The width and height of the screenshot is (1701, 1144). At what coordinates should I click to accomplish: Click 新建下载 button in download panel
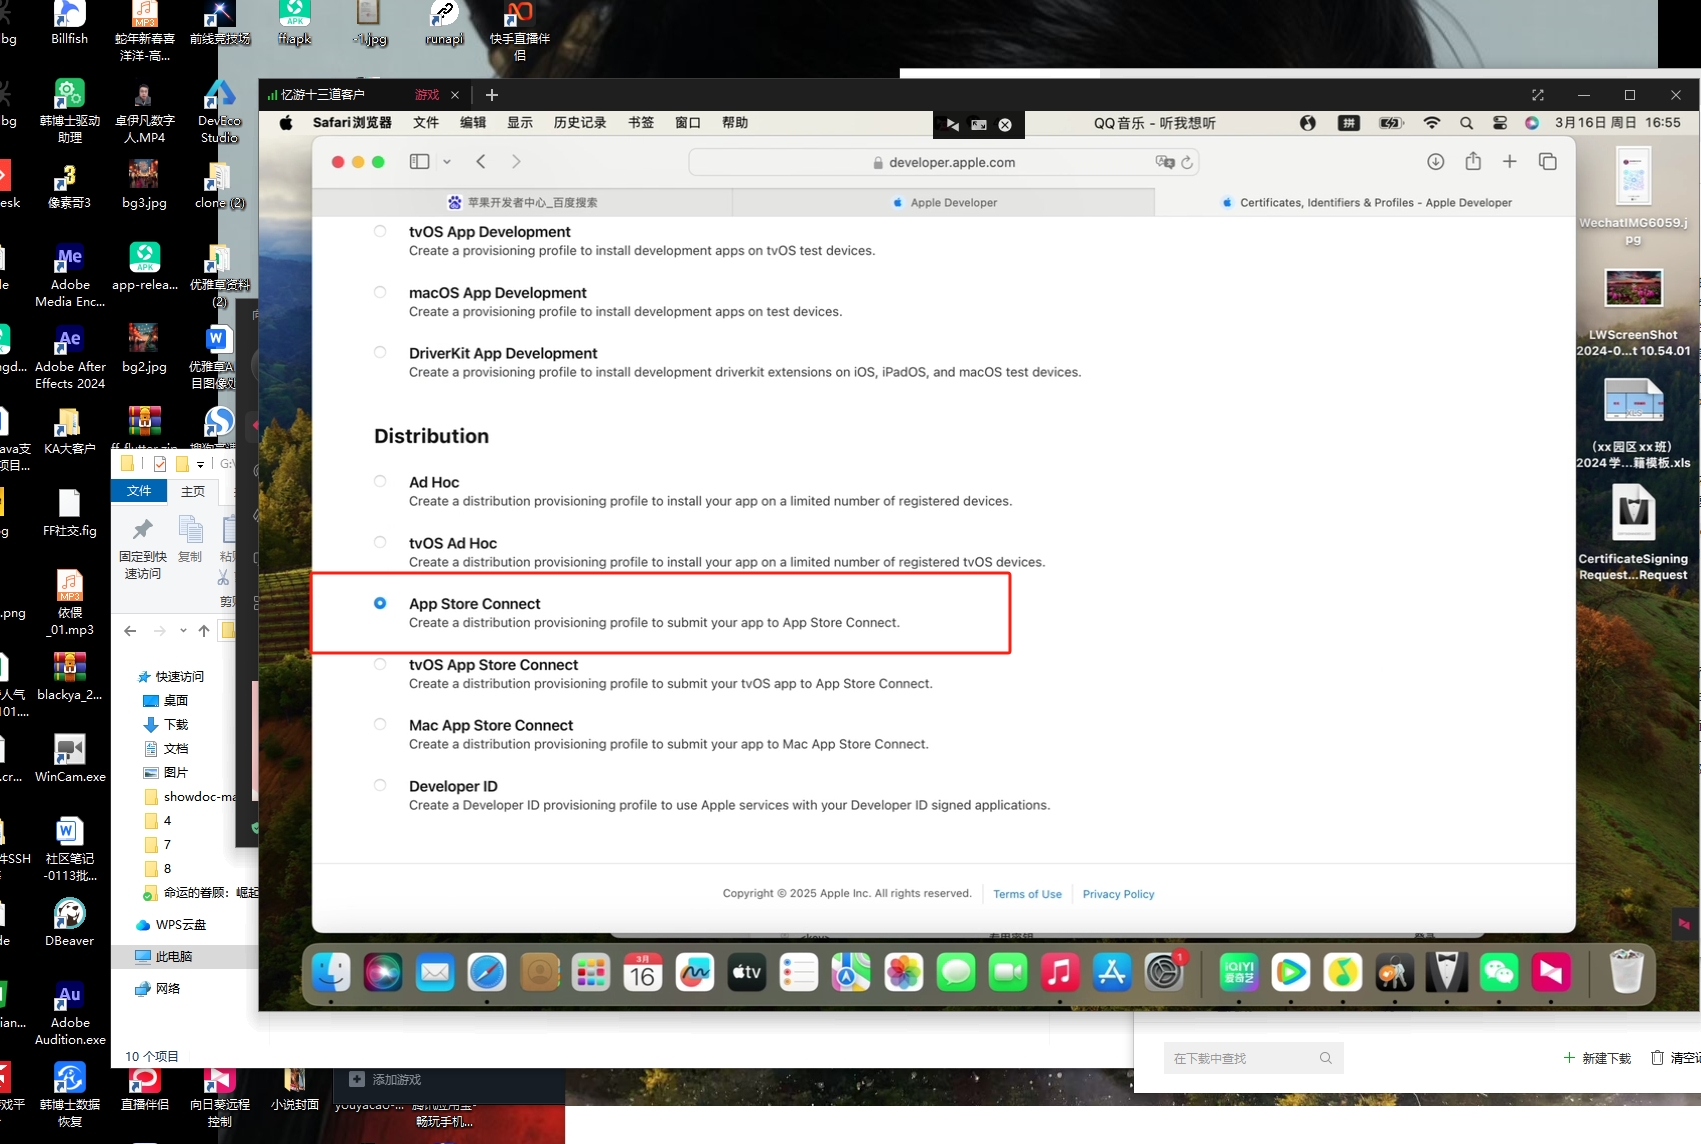coord(1597,1058)
